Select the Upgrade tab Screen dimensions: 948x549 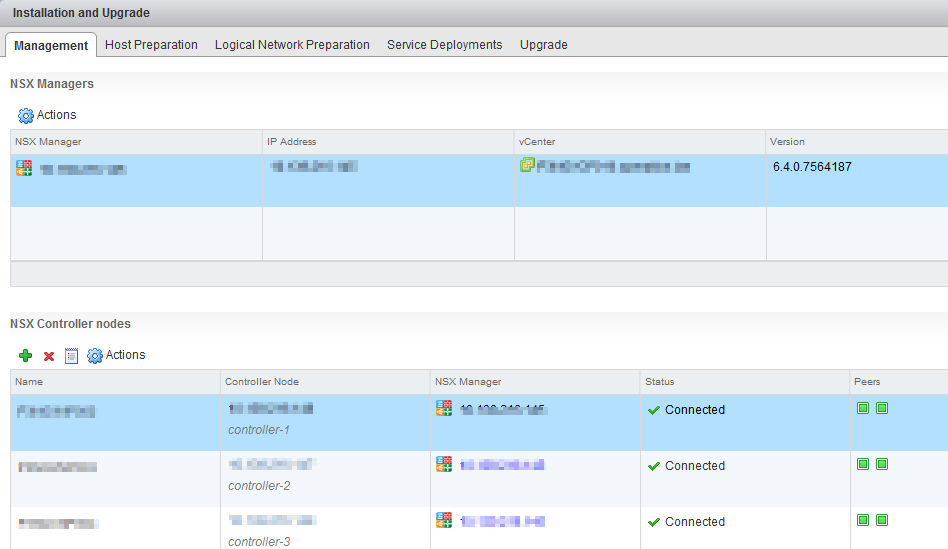click(x=543, y=45)
